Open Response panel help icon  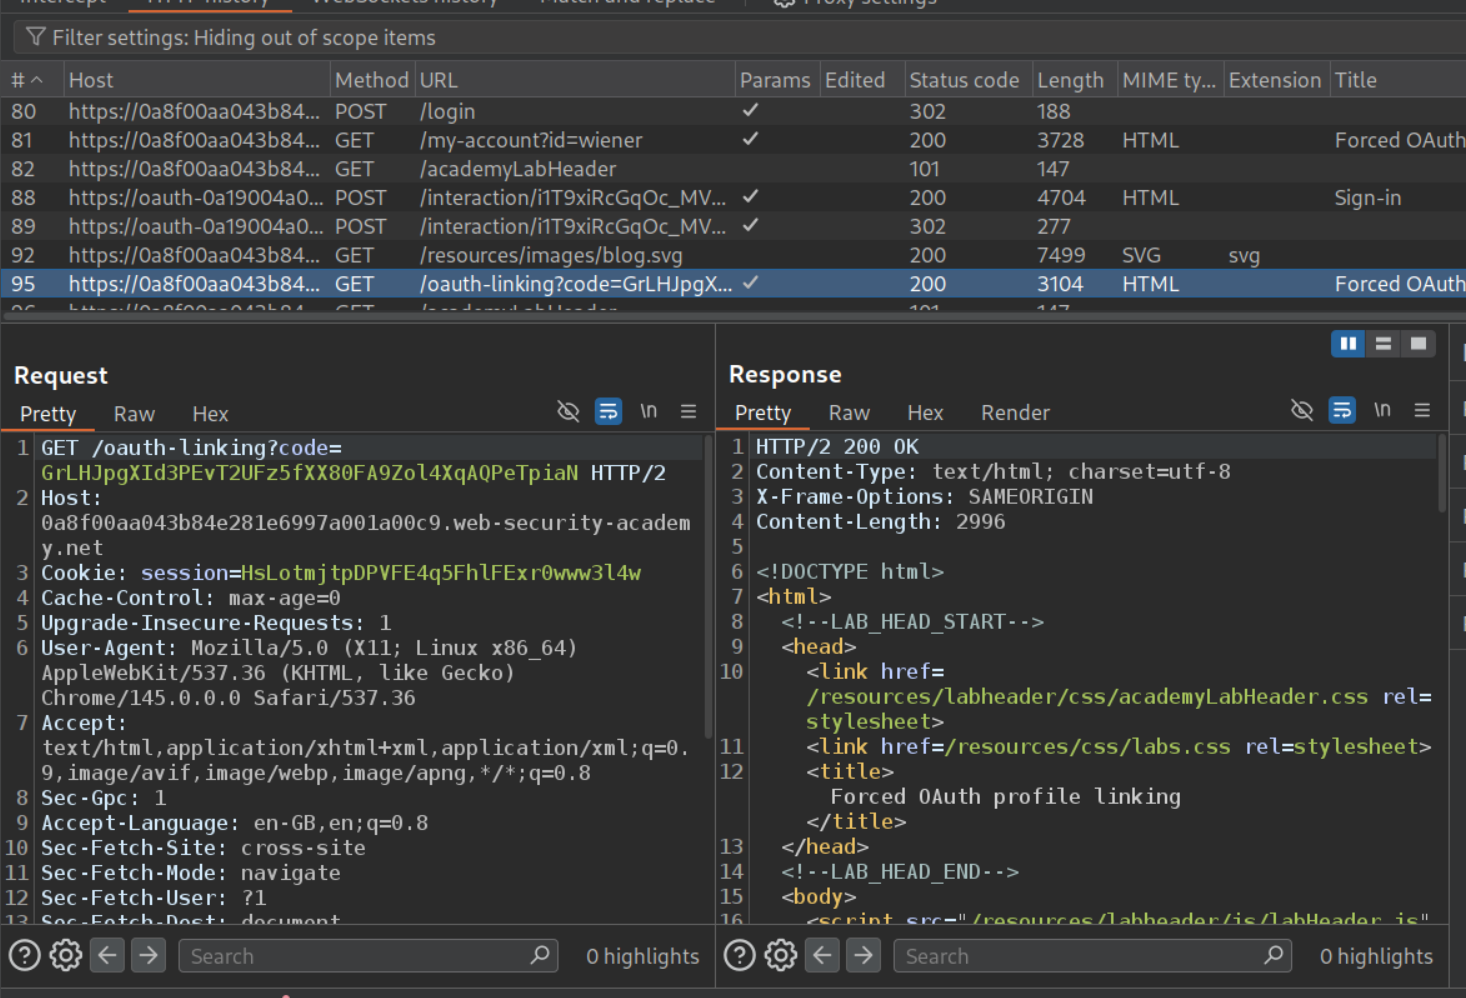coord(739,956)
